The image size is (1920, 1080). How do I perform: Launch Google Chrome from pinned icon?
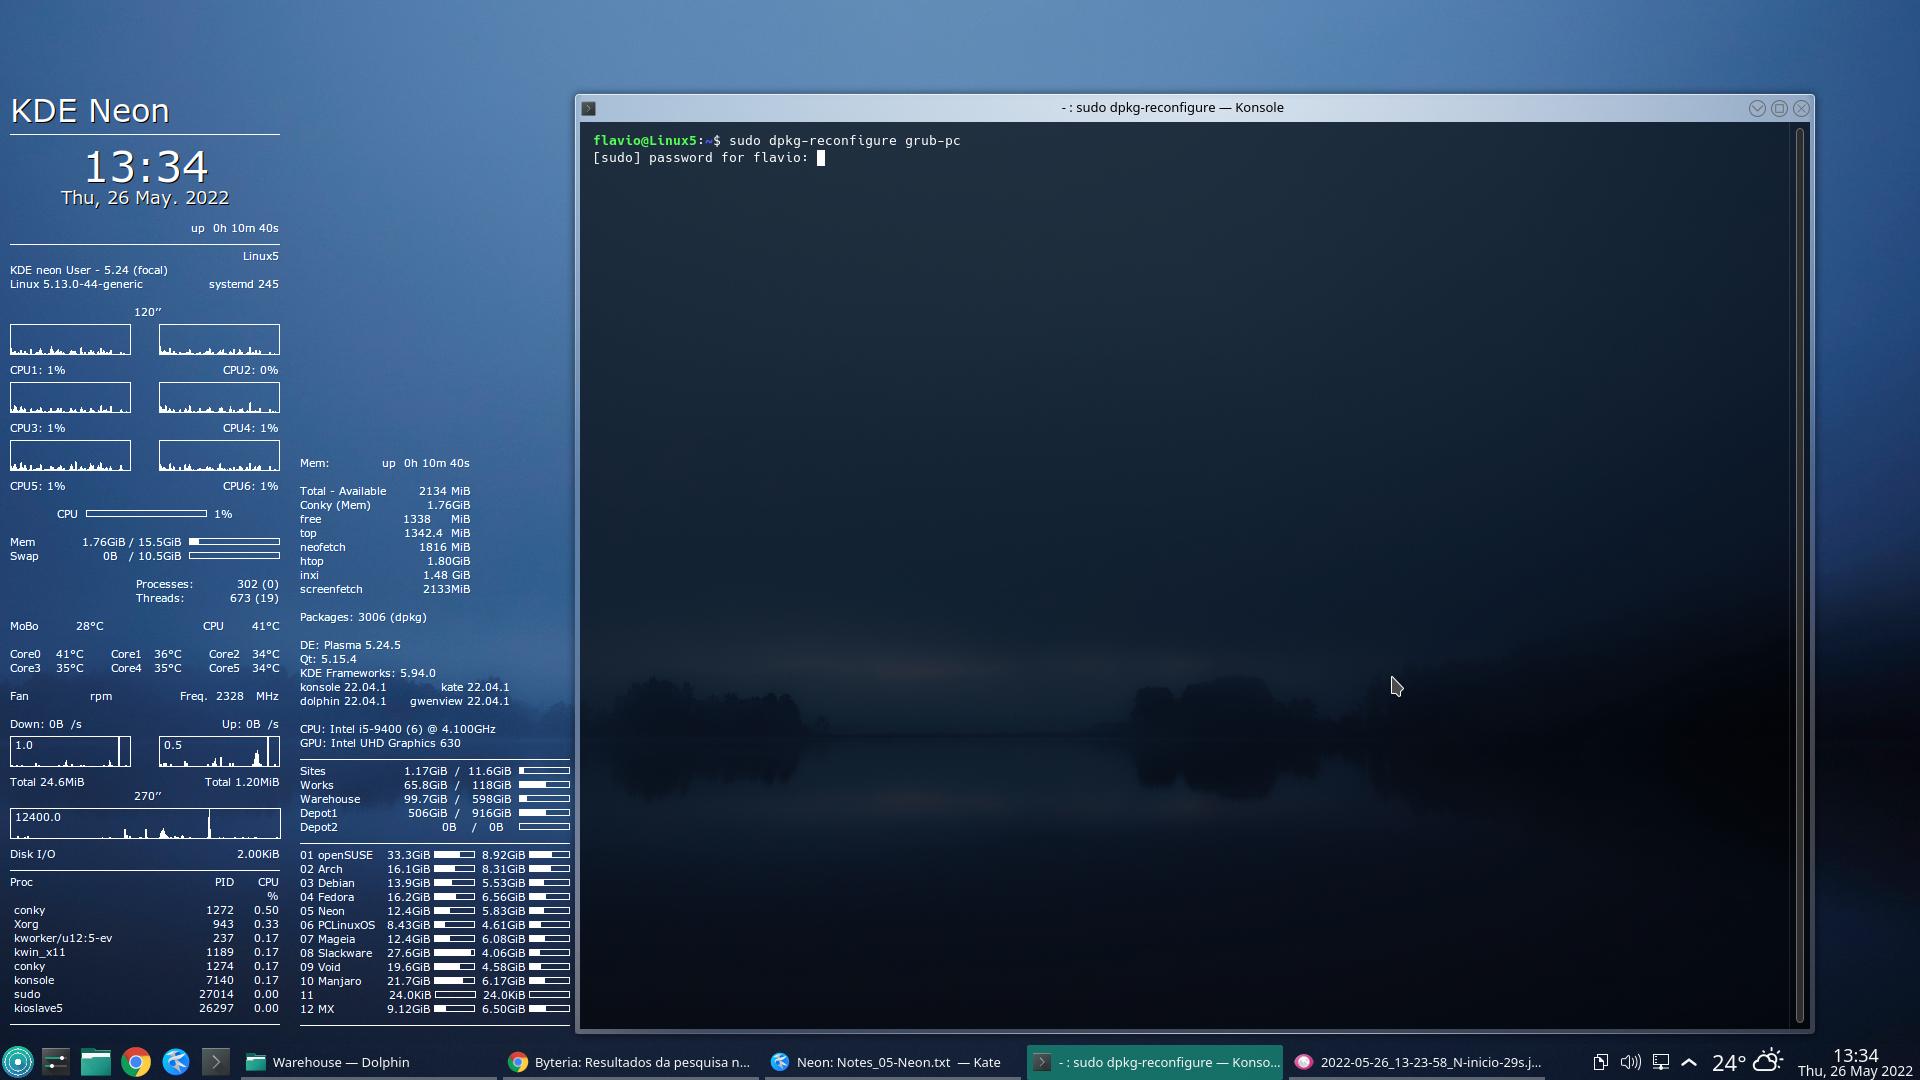[136, 1062]
